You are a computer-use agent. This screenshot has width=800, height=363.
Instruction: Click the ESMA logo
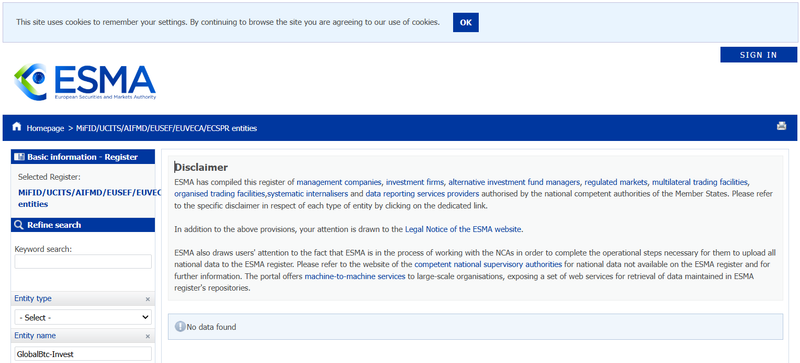point(85,82)
